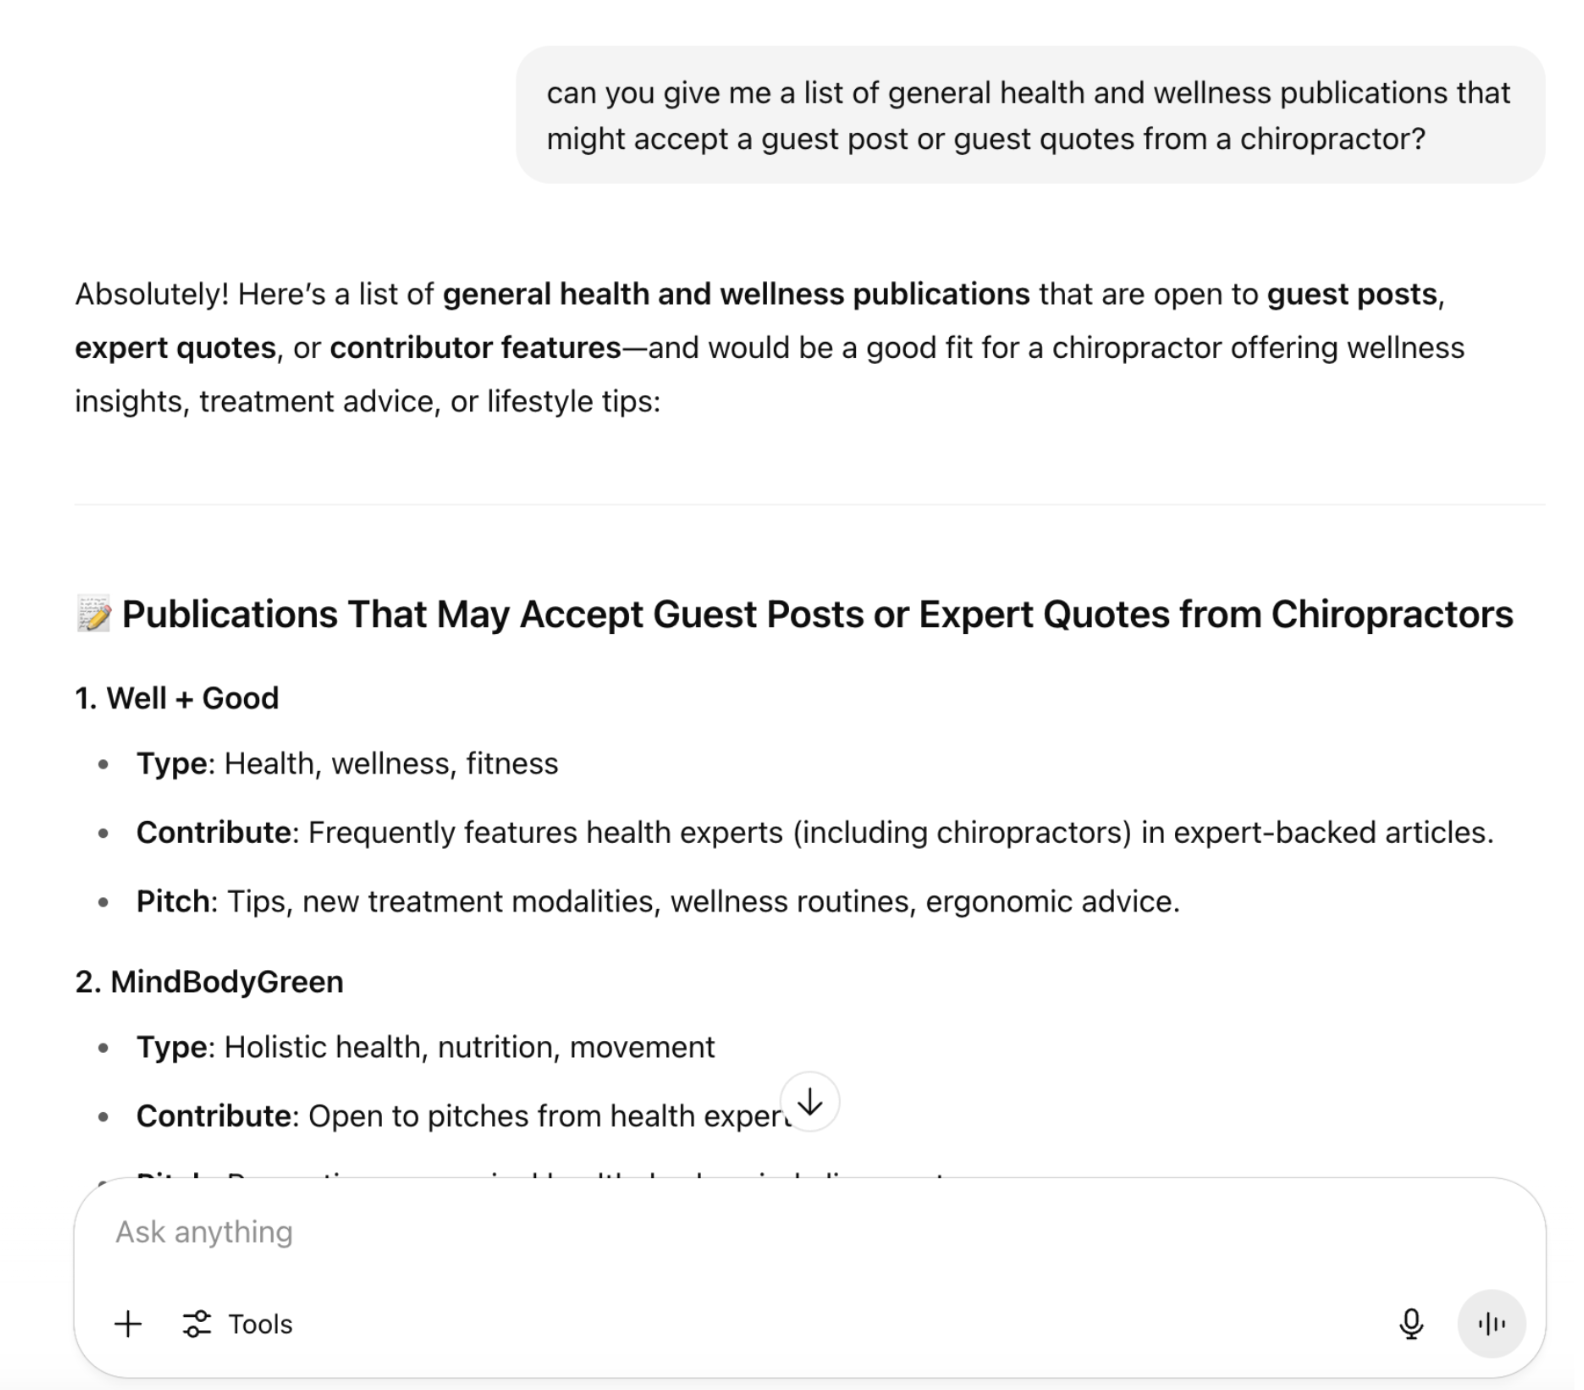Click the plus attachment icon
Screen dimensions: 1584x1390
pos(128,1324)
